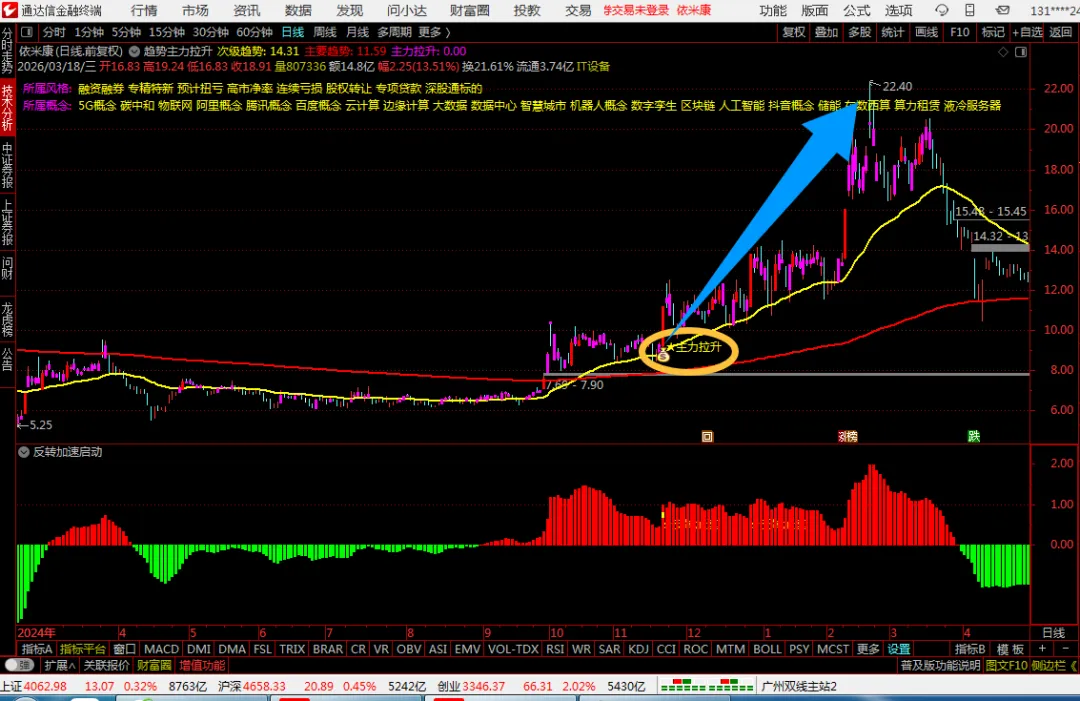Screen dimensions: 1080x701
Task: Click the 涨榜 marker under the chart
Action: 848,436
